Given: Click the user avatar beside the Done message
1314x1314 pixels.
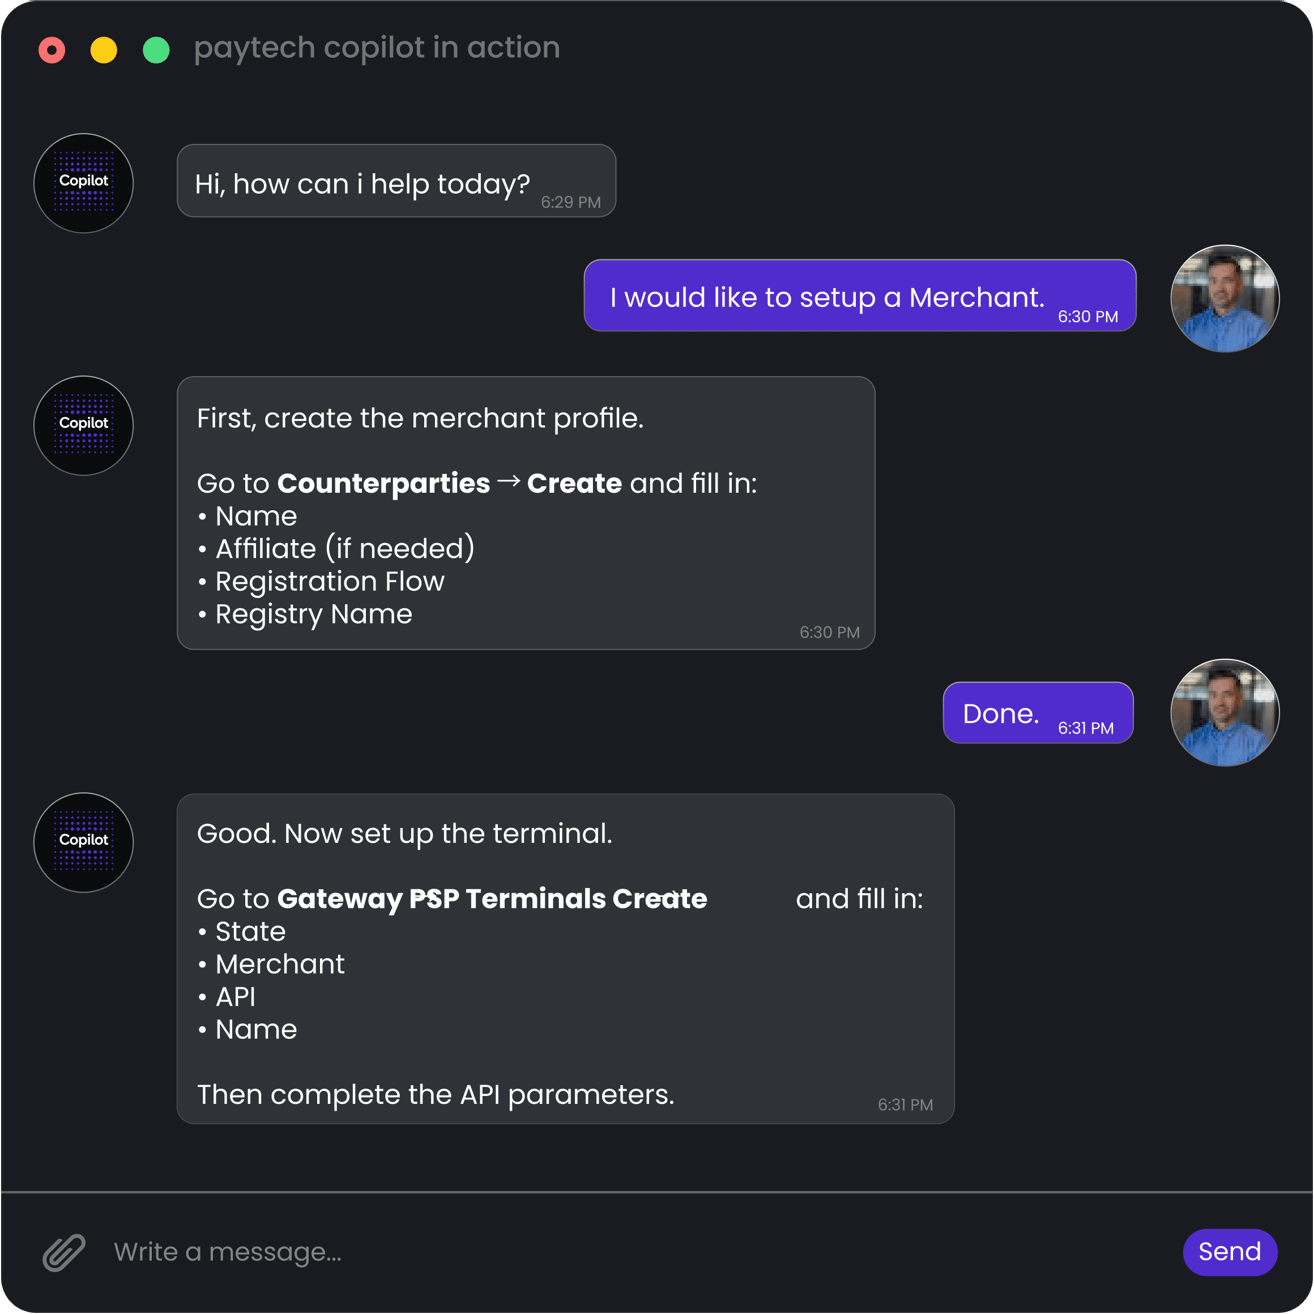Looking at the screenshot, I should click(1224, 712).
